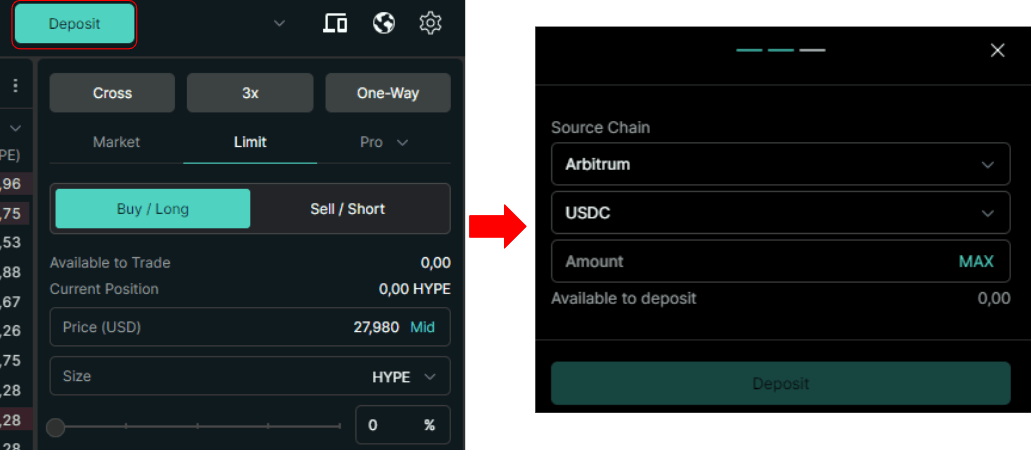1031x450 pixels.
Task: Open the multi-device layout icon
Action: click(335, 23)
